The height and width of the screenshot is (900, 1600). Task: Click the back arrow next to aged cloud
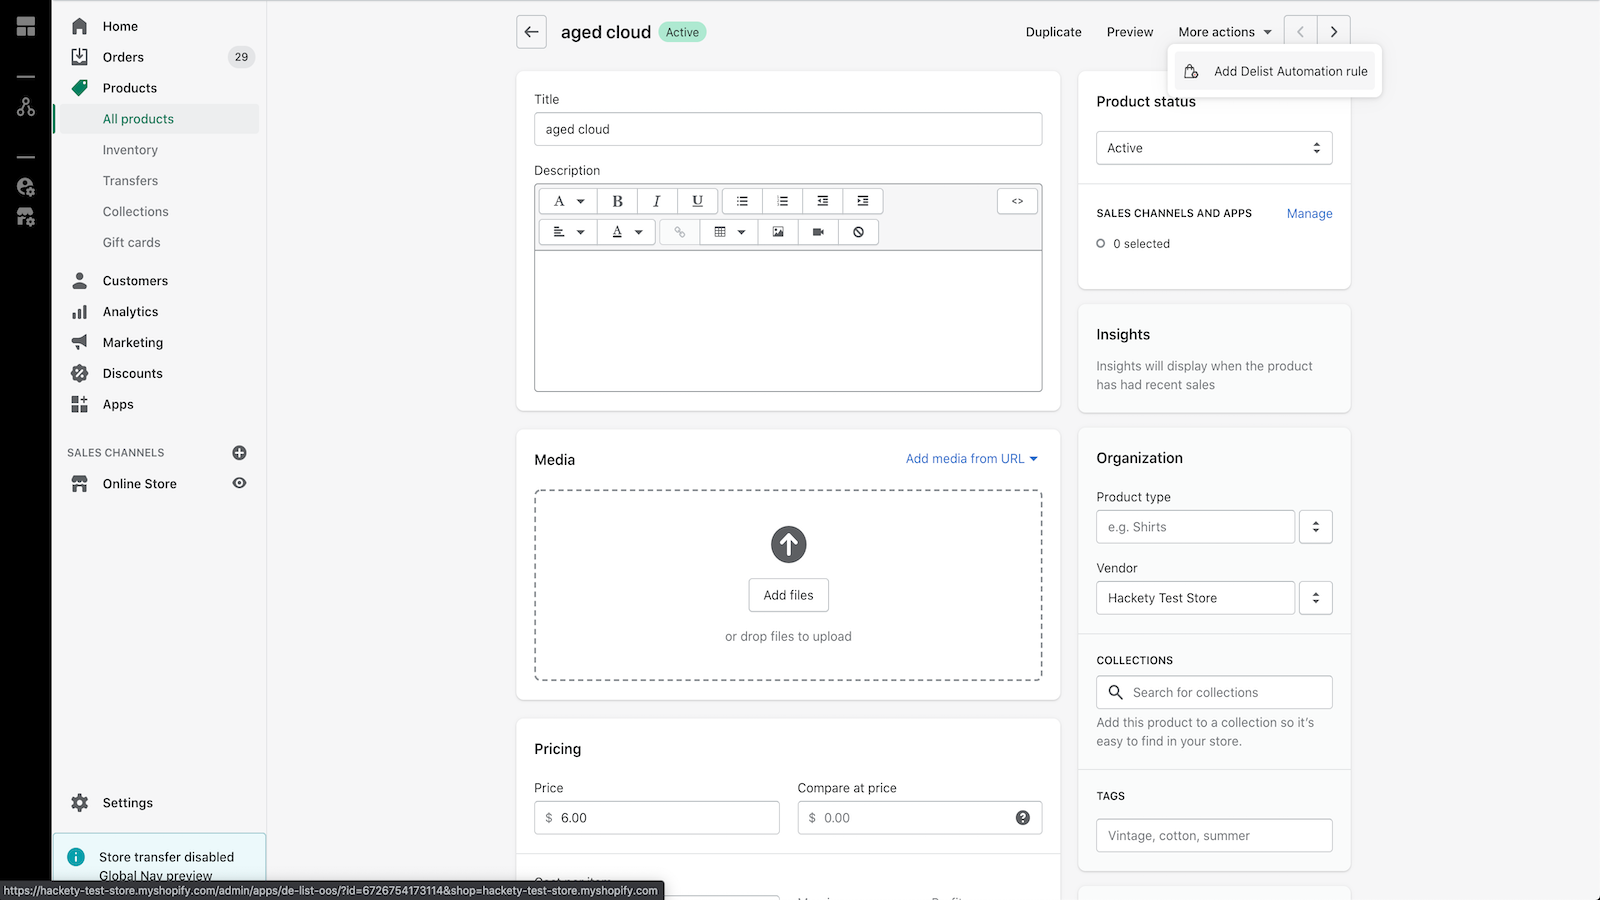pyautogui.click(x=531, y=32)
